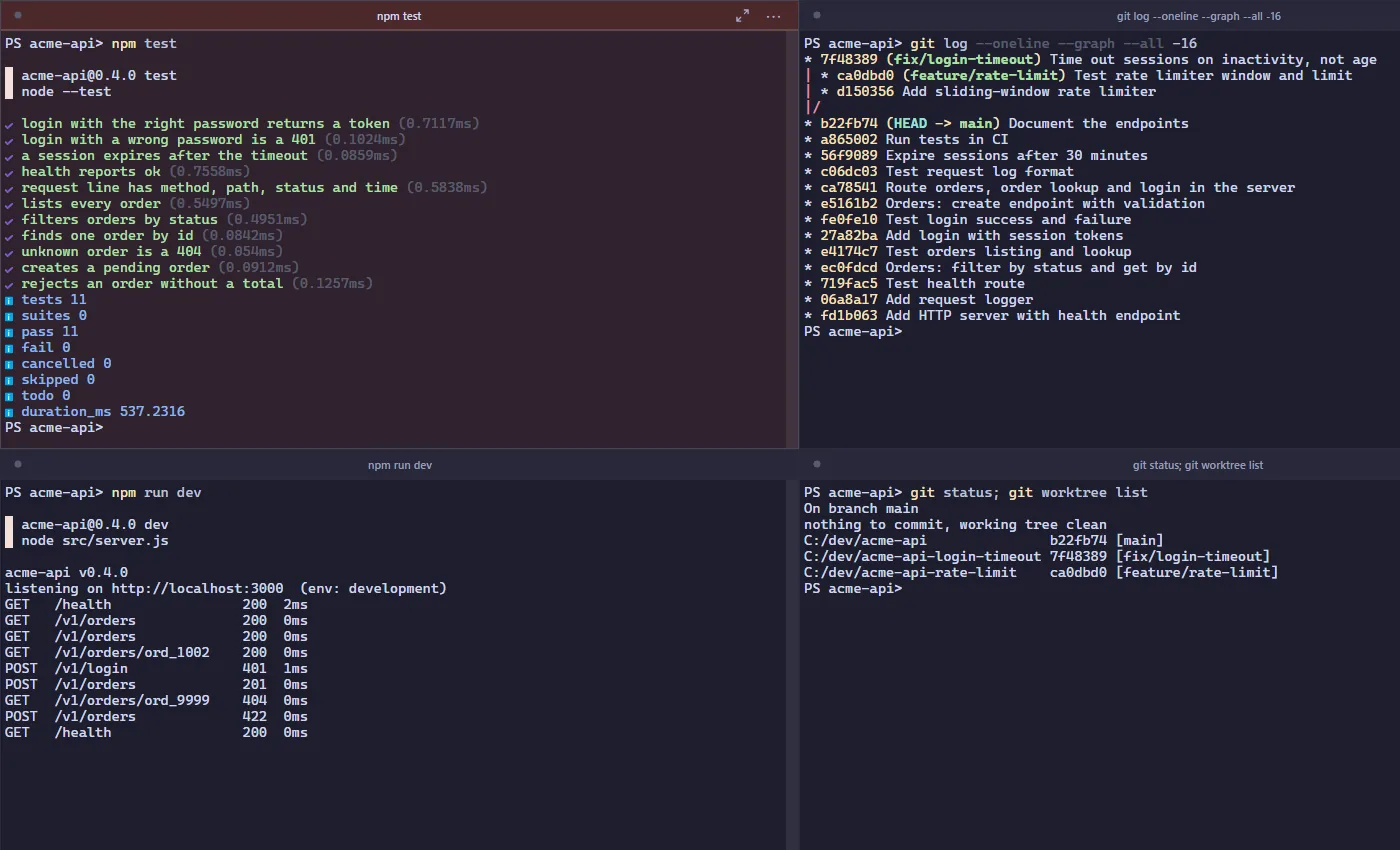Maximize the npm test pane
This screenshot has width=1400, height=850.
tap(742, 16)
